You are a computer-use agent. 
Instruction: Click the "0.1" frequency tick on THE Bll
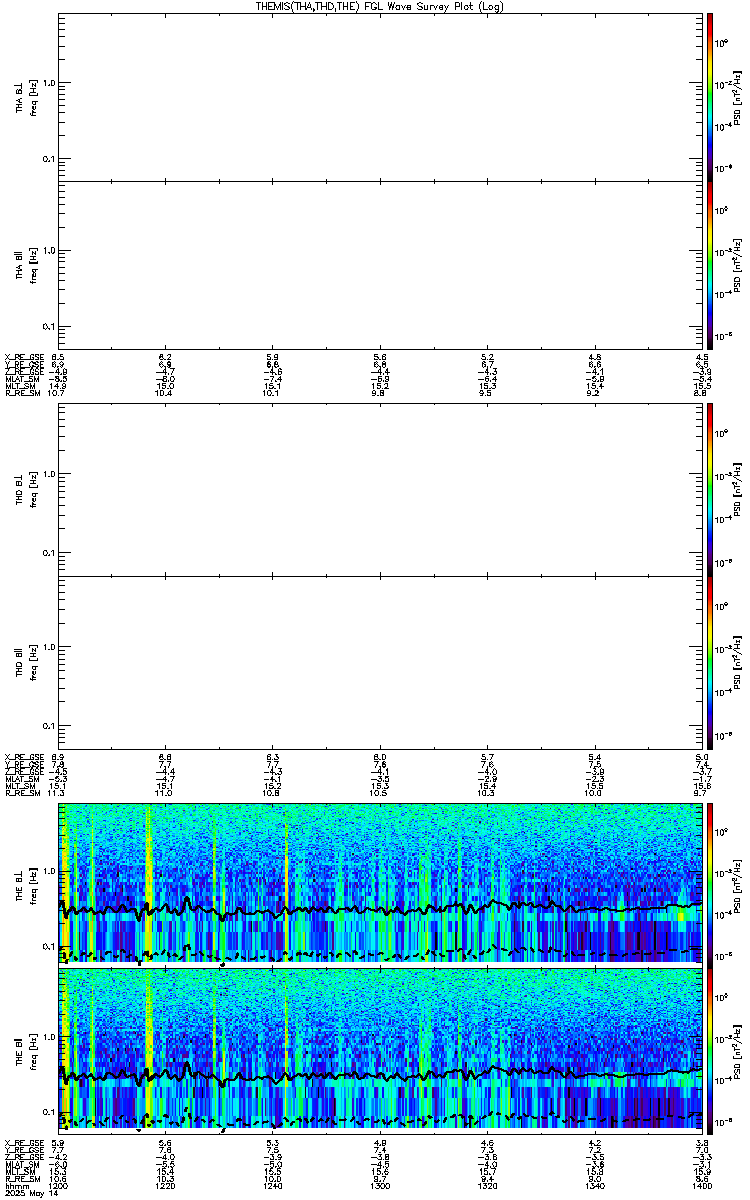[50, 1112]
